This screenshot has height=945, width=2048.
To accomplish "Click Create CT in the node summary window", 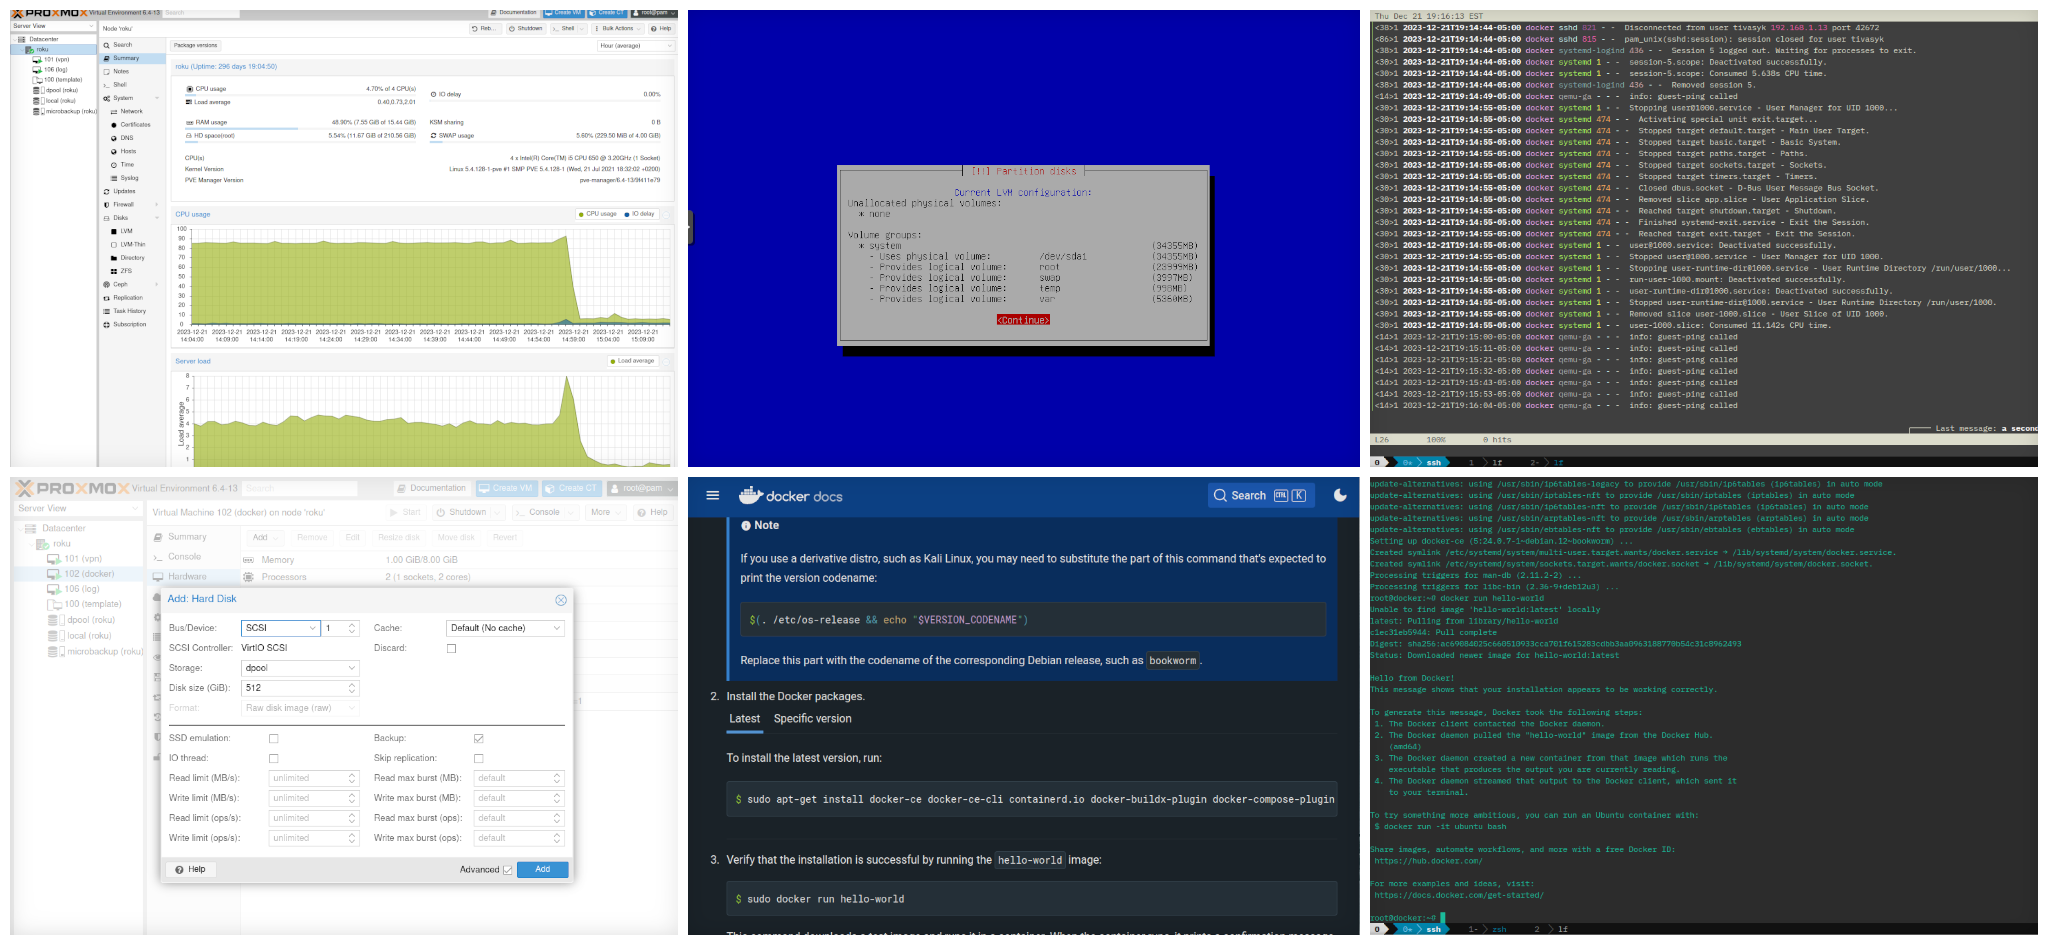I will (x=607, y=13).
